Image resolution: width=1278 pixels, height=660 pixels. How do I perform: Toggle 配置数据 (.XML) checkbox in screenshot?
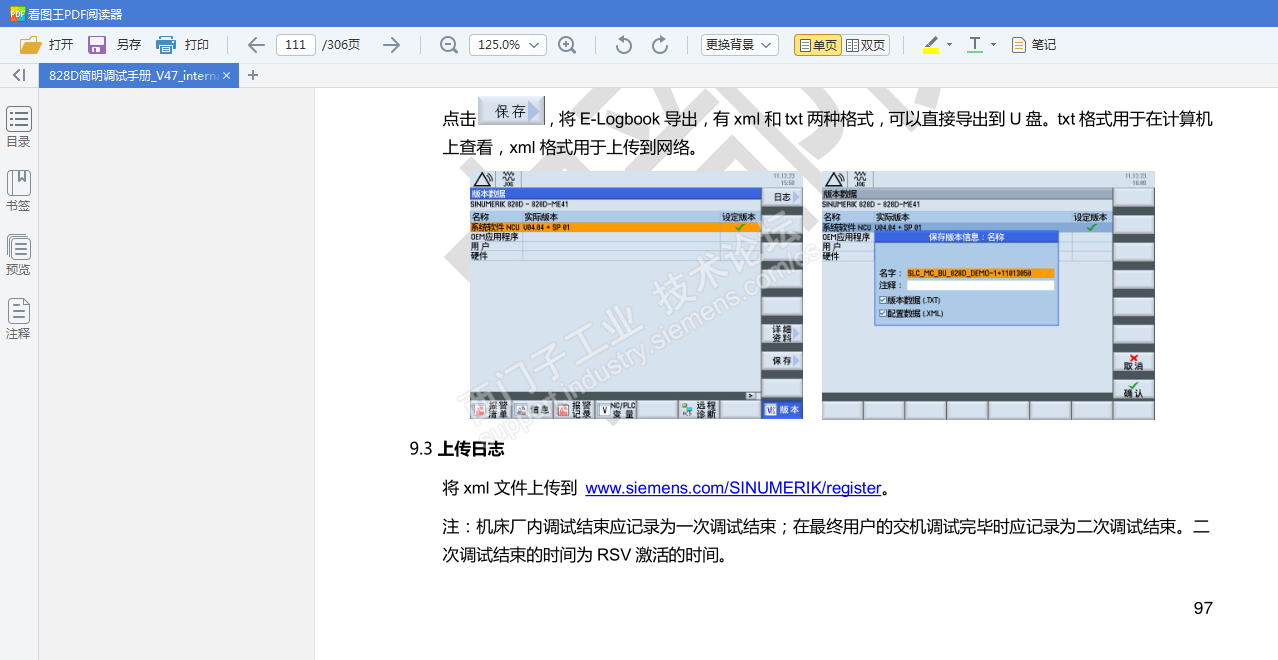pyautogui.click(x=883, y=313)
